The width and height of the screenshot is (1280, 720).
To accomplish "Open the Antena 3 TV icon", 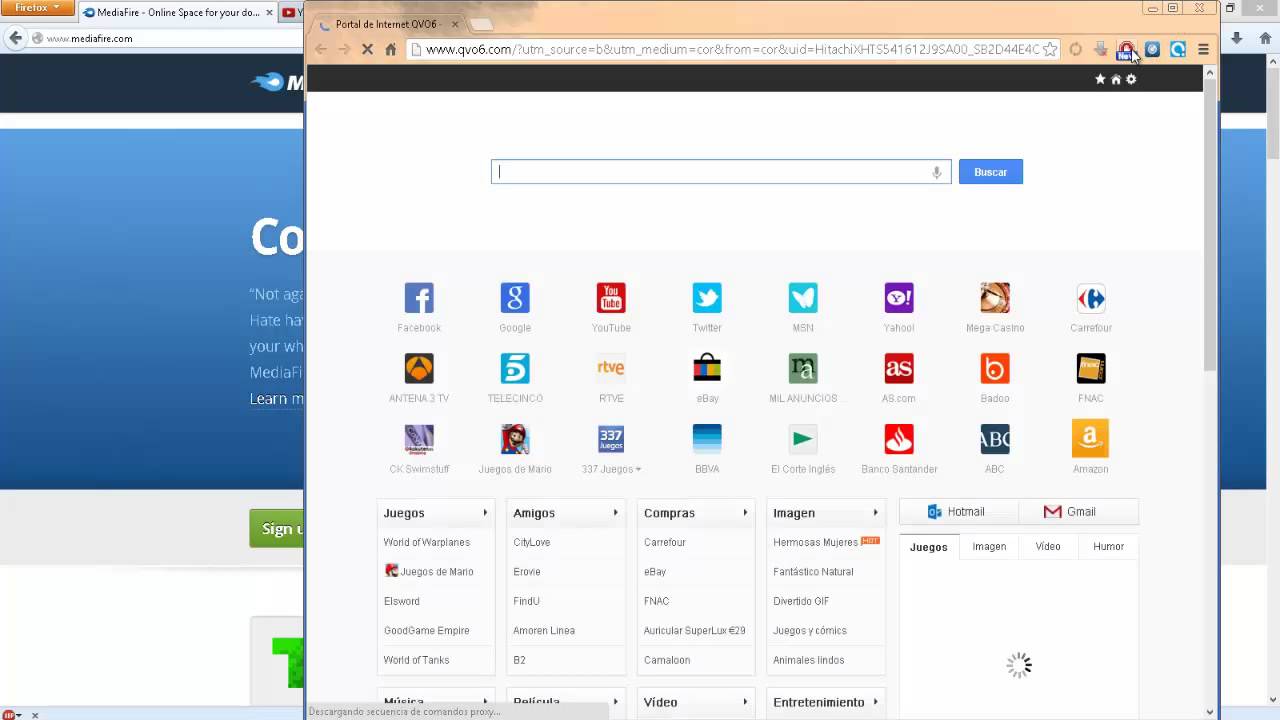I will click(419, 368).
